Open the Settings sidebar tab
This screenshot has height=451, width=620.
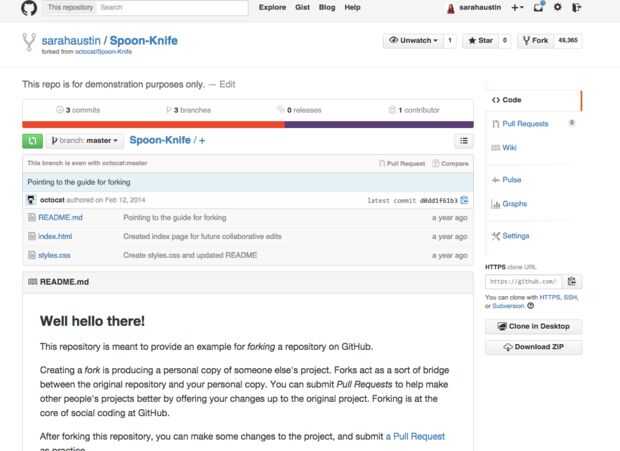515,236
